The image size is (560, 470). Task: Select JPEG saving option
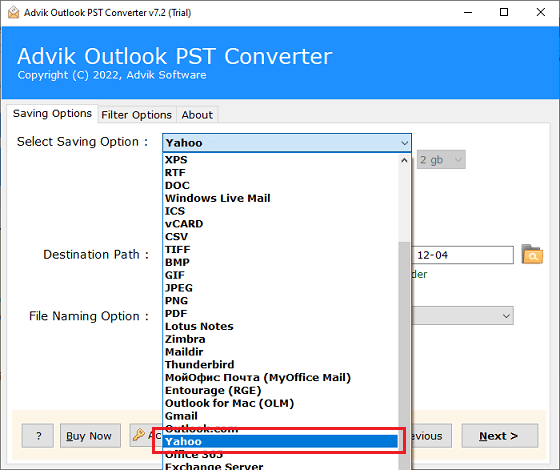coord(280,288)
